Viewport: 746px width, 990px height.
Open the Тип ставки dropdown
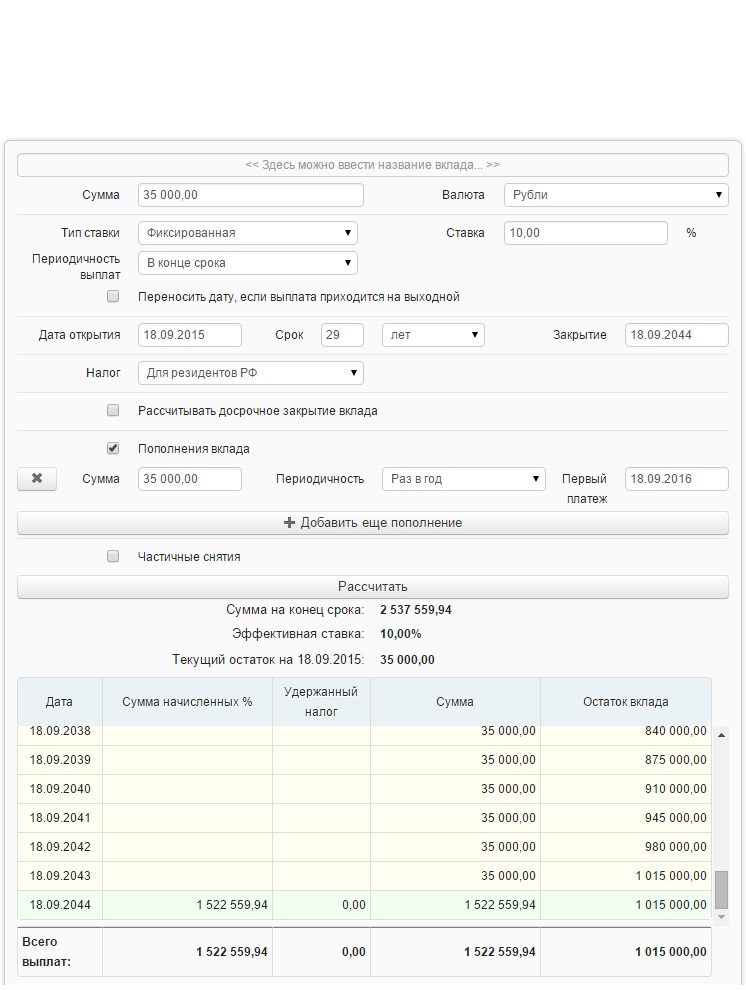click(x=247, y=232)
